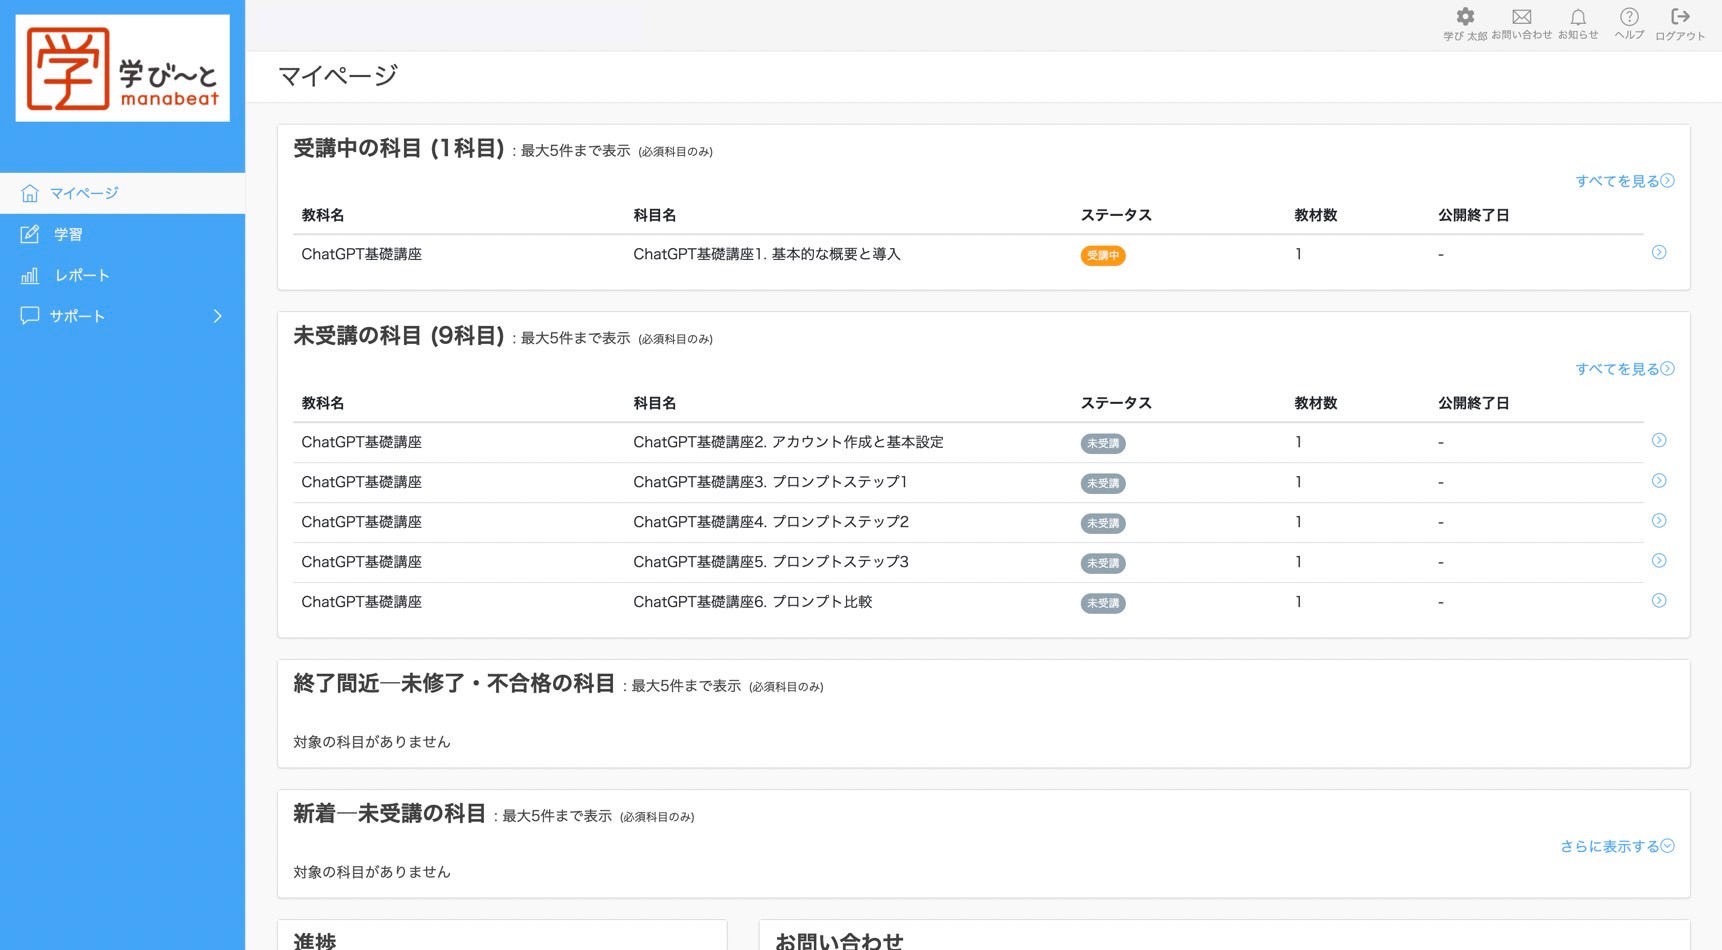
Task: Open arrow icon for 基本的な概要と導入 row
Action: (1658, 253)
